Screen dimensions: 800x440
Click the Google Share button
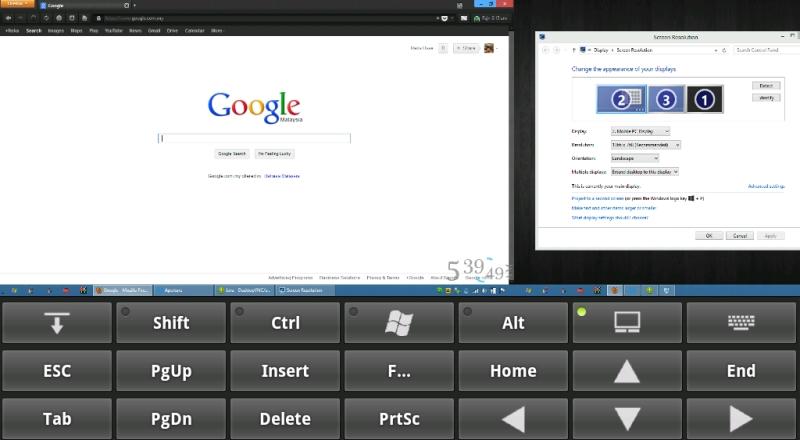coord(467,48)
